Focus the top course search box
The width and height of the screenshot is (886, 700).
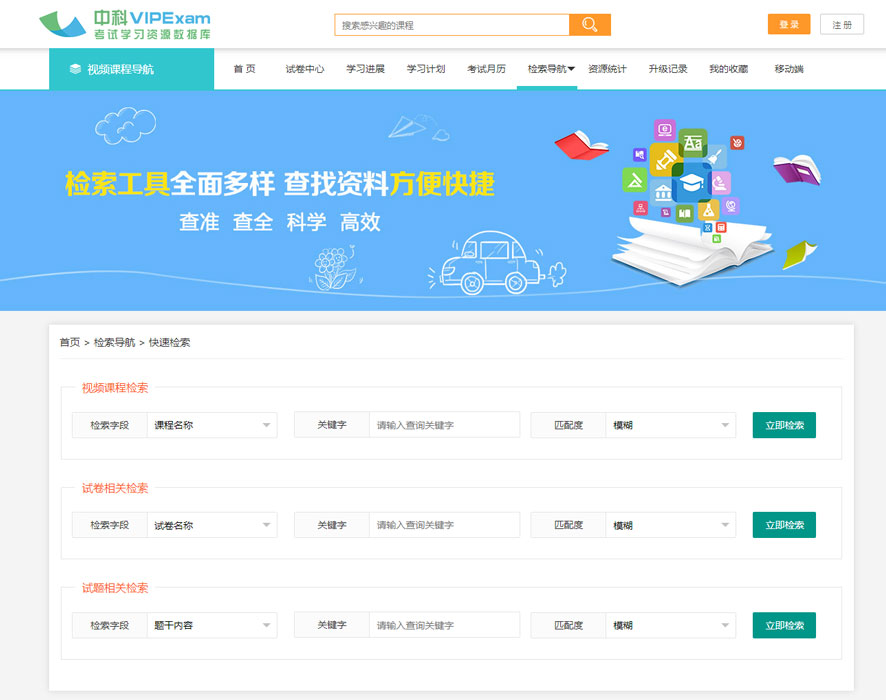pos(452,25)
